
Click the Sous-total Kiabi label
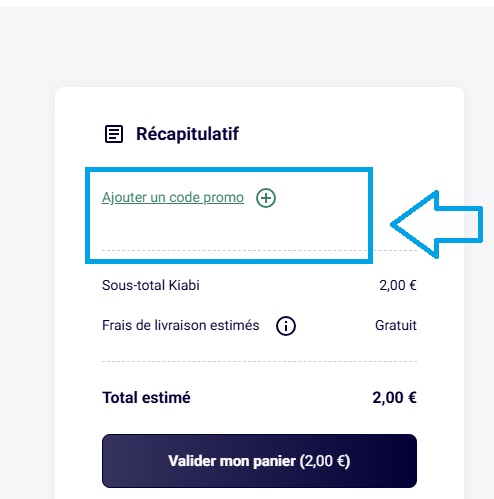(151, 285)
